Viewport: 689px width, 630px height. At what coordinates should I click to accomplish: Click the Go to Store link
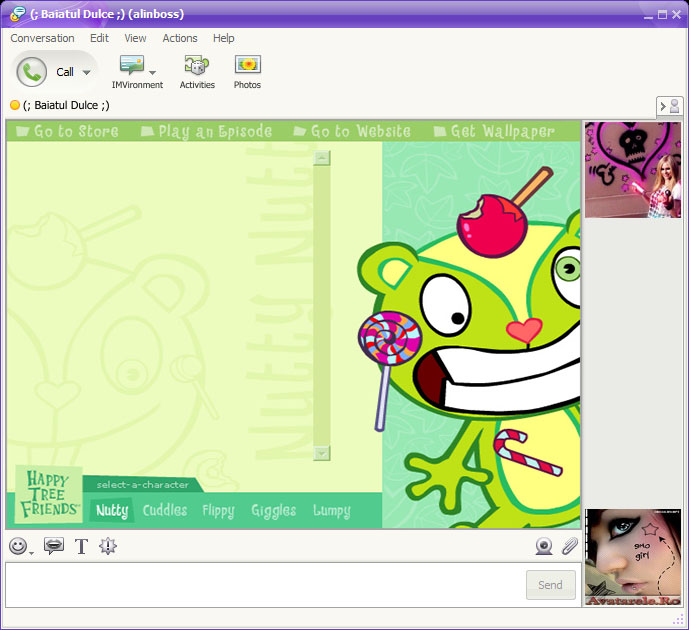[x=67, y=131]
